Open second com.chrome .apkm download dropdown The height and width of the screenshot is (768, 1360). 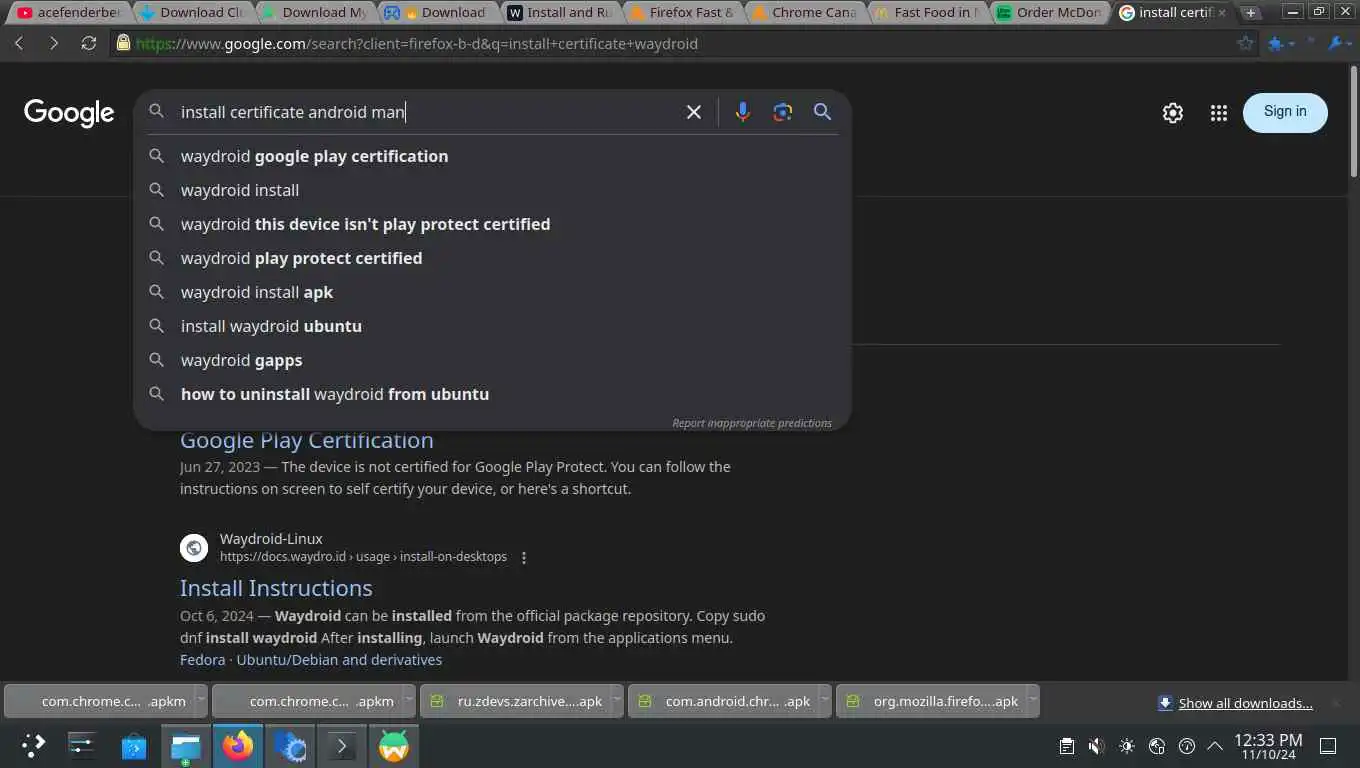click(x=408, y=701)
